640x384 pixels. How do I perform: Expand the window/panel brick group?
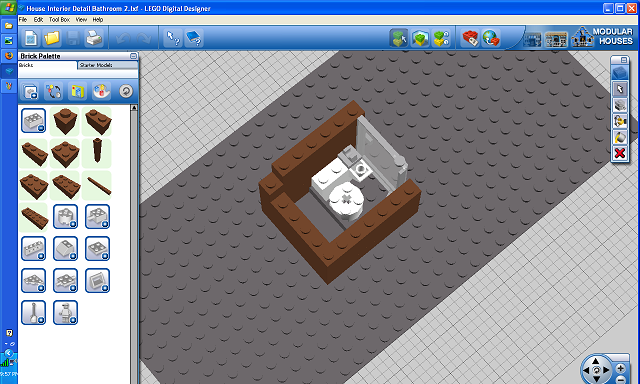(97, 280)
